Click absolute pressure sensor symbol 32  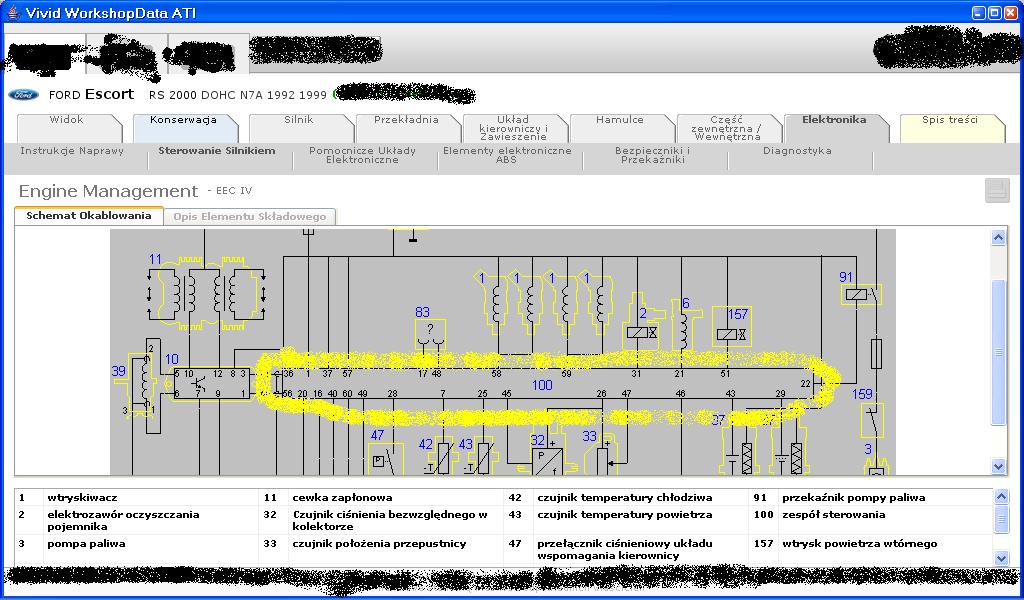pyautogui.click(x=546, y=459)
